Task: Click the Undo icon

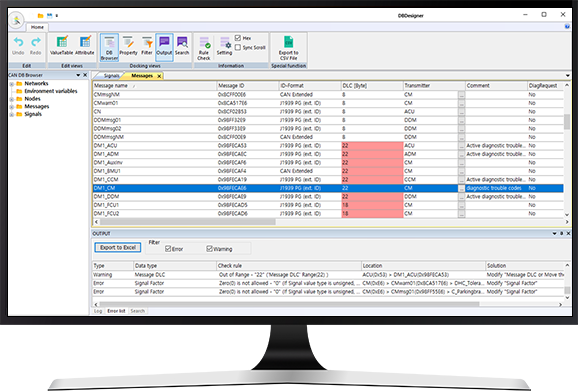Action: tap(18, 46)
